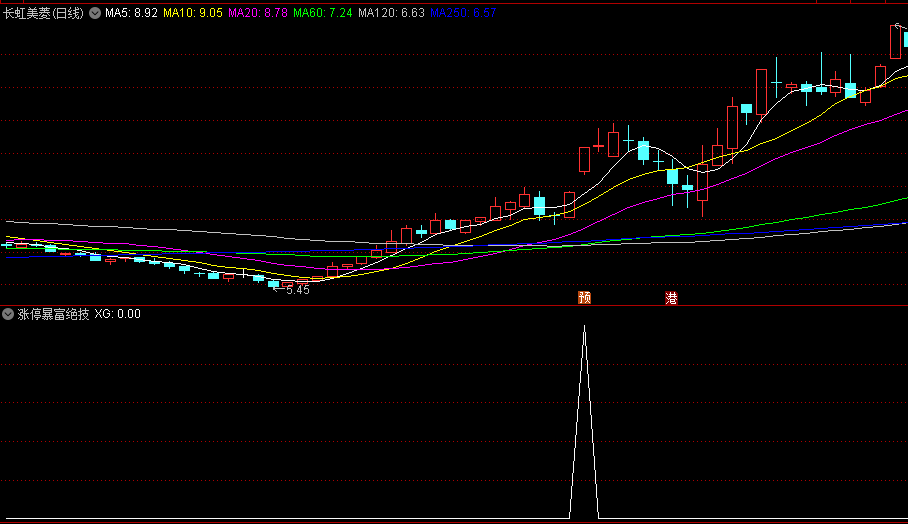Image resolution: width=908 pixels, height=524 pixels.
Task: Click the MA10: 9.05 label
Action: 193,13
